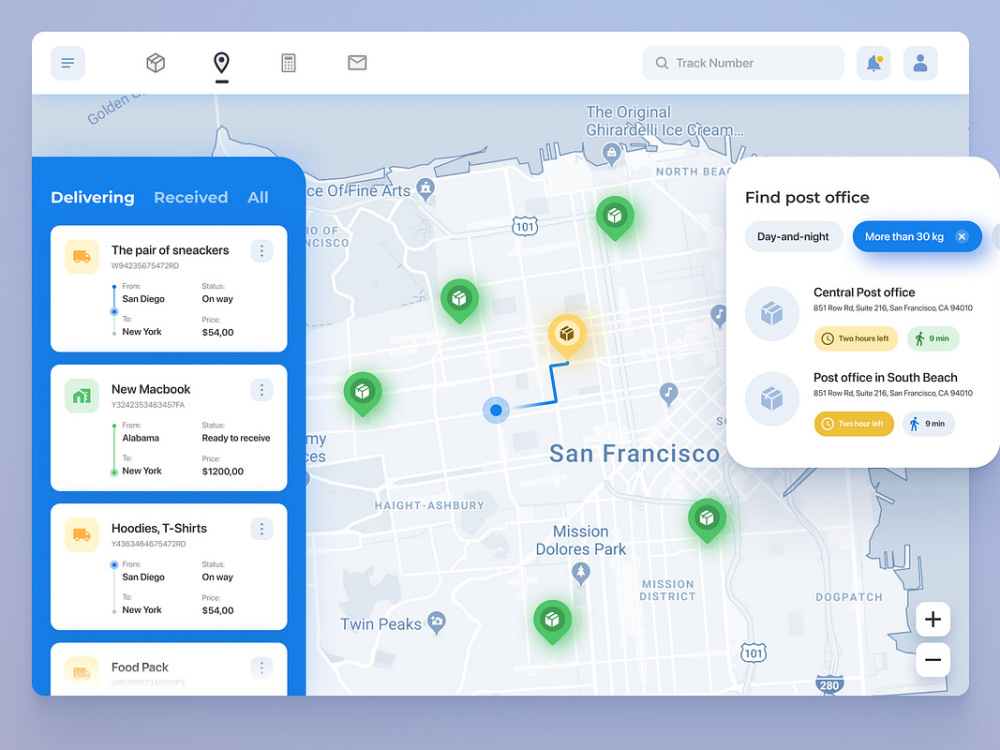Click the warehouse icon on the New Macbook card
The width and height of the screenshot is (1000, 750).
(82, 395)
